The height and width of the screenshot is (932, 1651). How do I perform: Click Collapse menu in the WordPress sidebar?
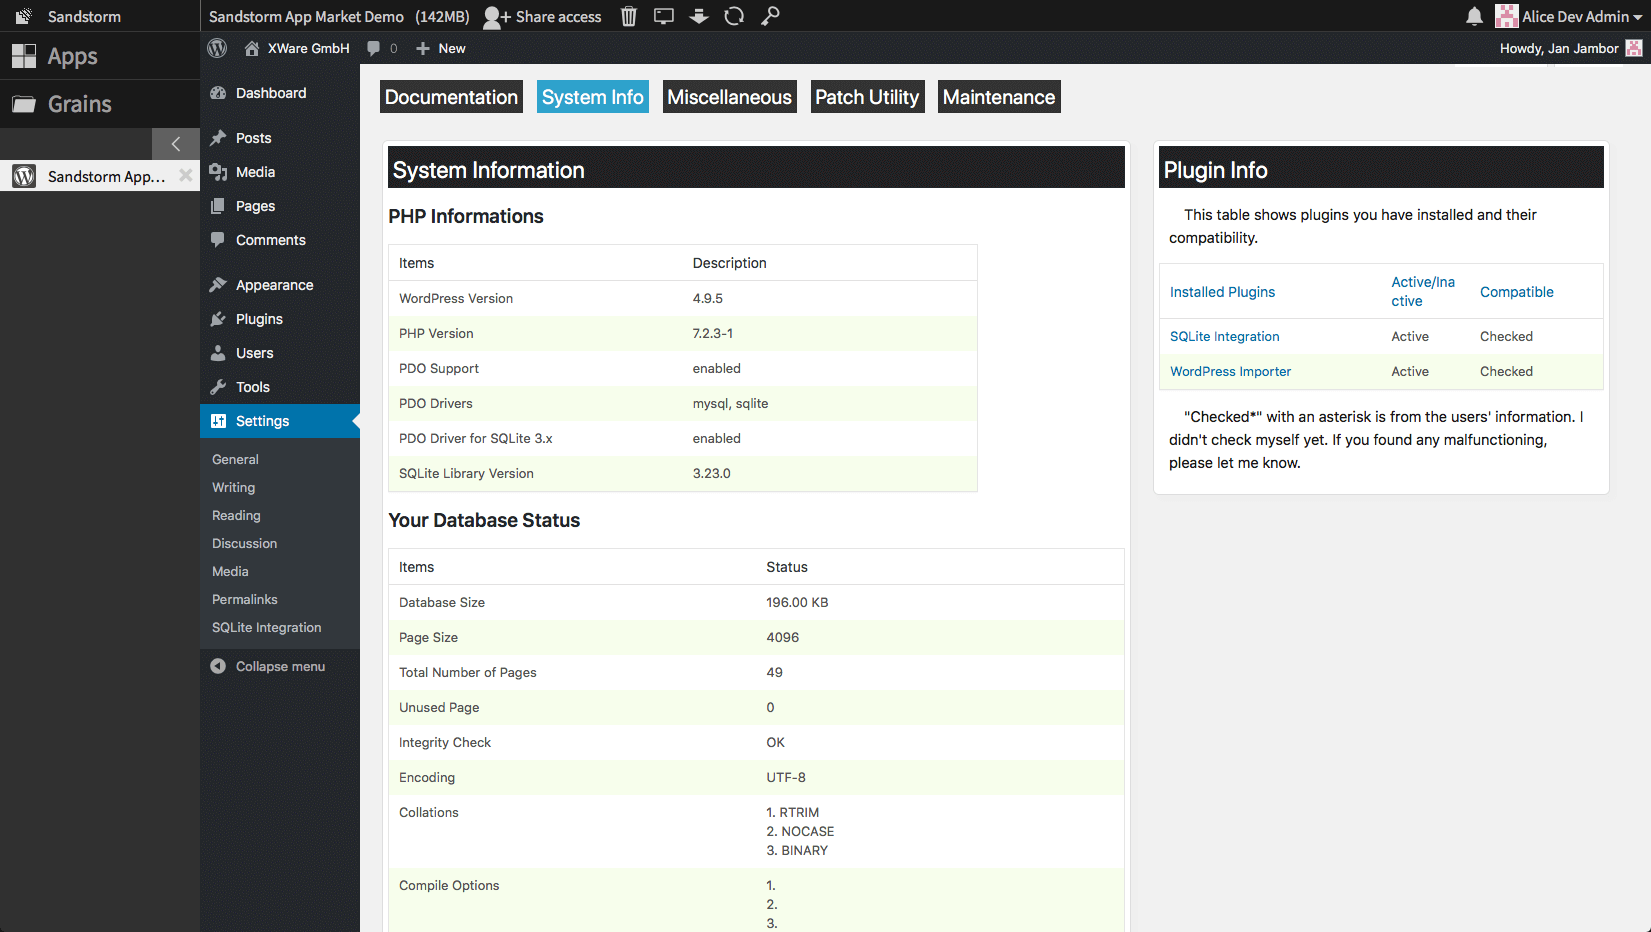tap(268, 666)
